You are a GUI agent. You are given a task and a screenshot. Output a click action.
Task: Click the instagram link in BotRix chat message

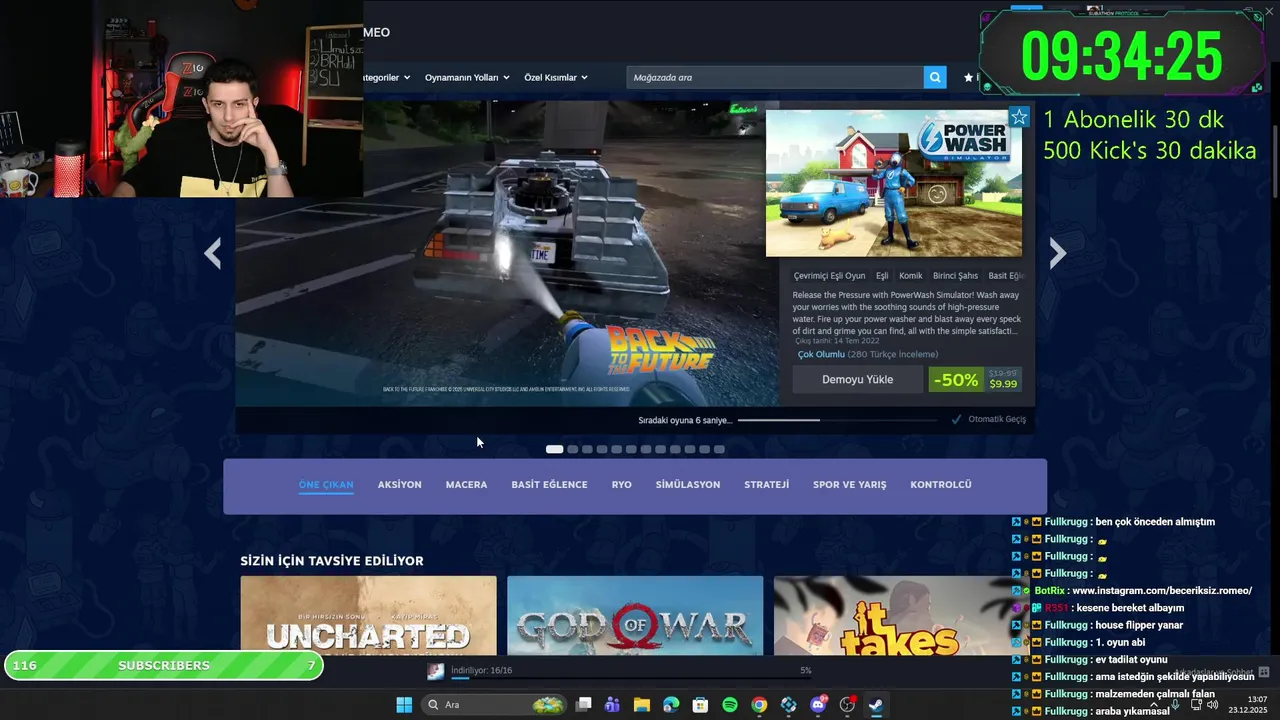coord(1162,591)
